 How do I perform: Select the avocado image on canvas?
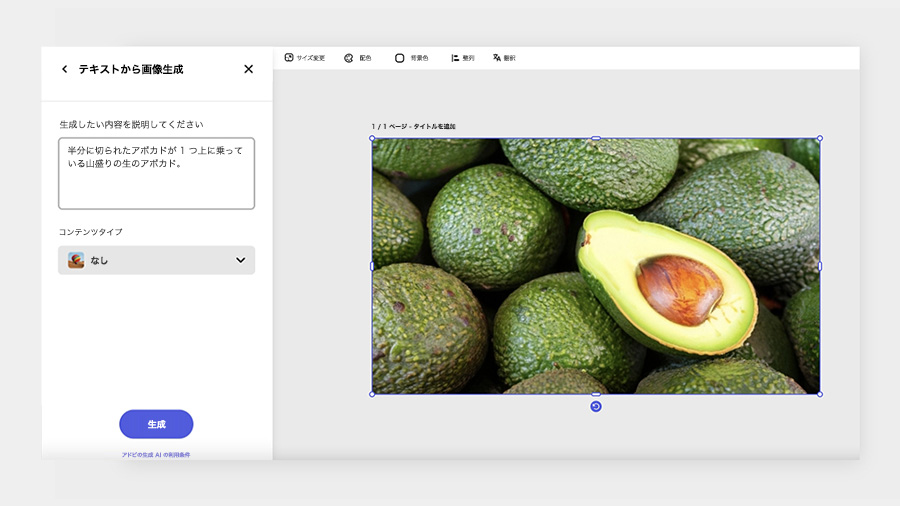point(596,266)
